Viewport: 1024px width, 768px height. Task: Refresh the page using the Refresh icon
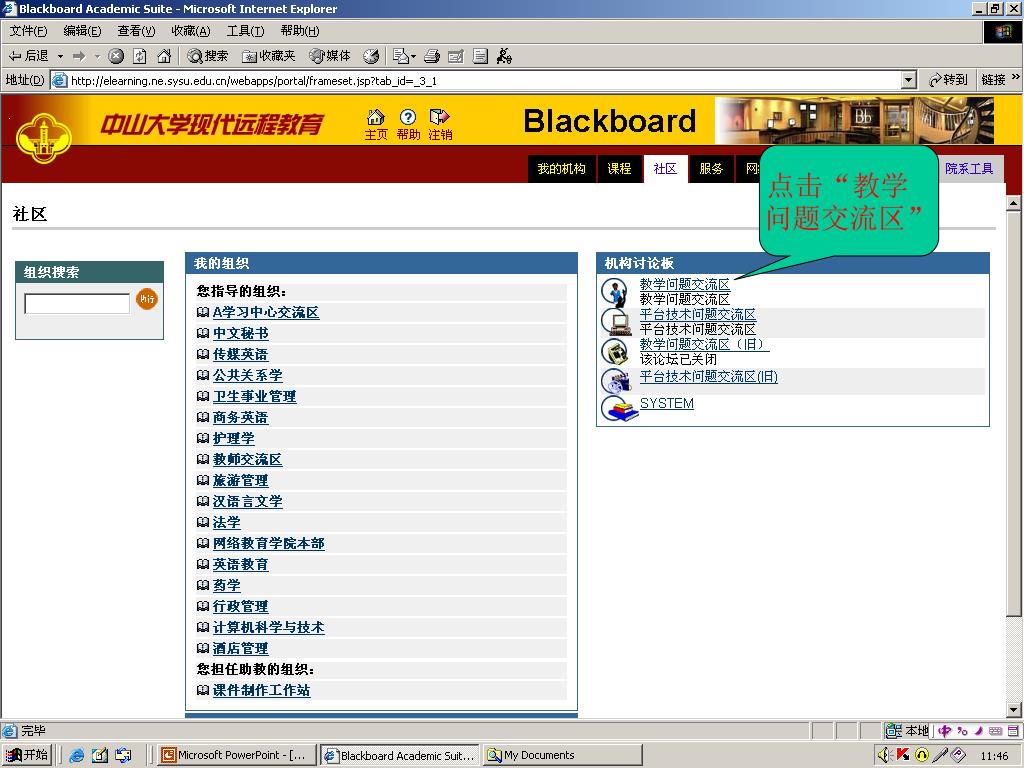140,56
